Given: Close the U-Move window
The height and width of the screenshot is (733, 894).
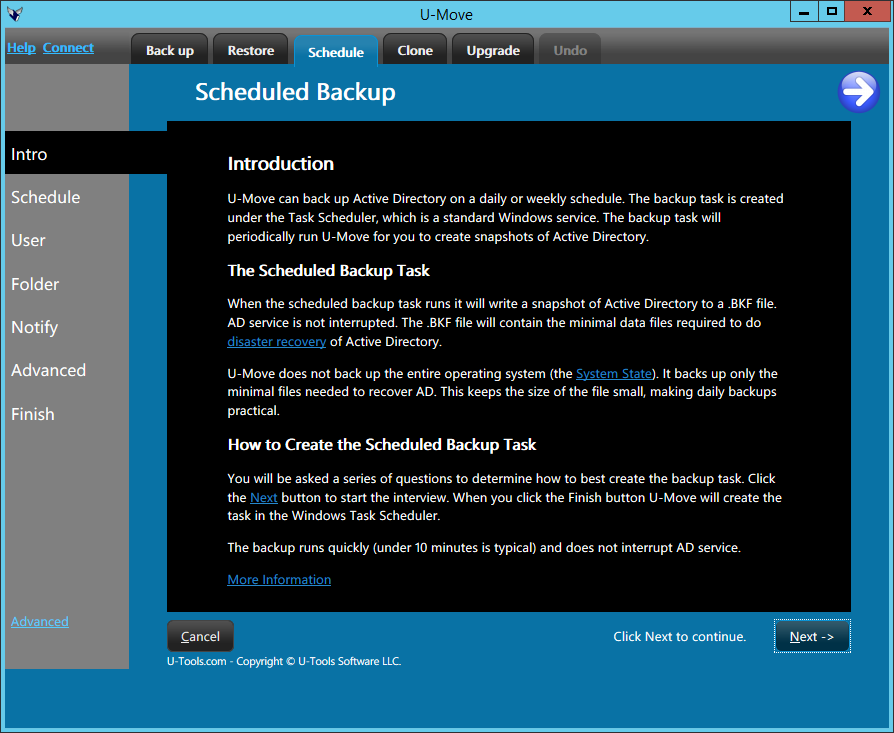Looking at the screenshot, I should [x=868, y=11].
